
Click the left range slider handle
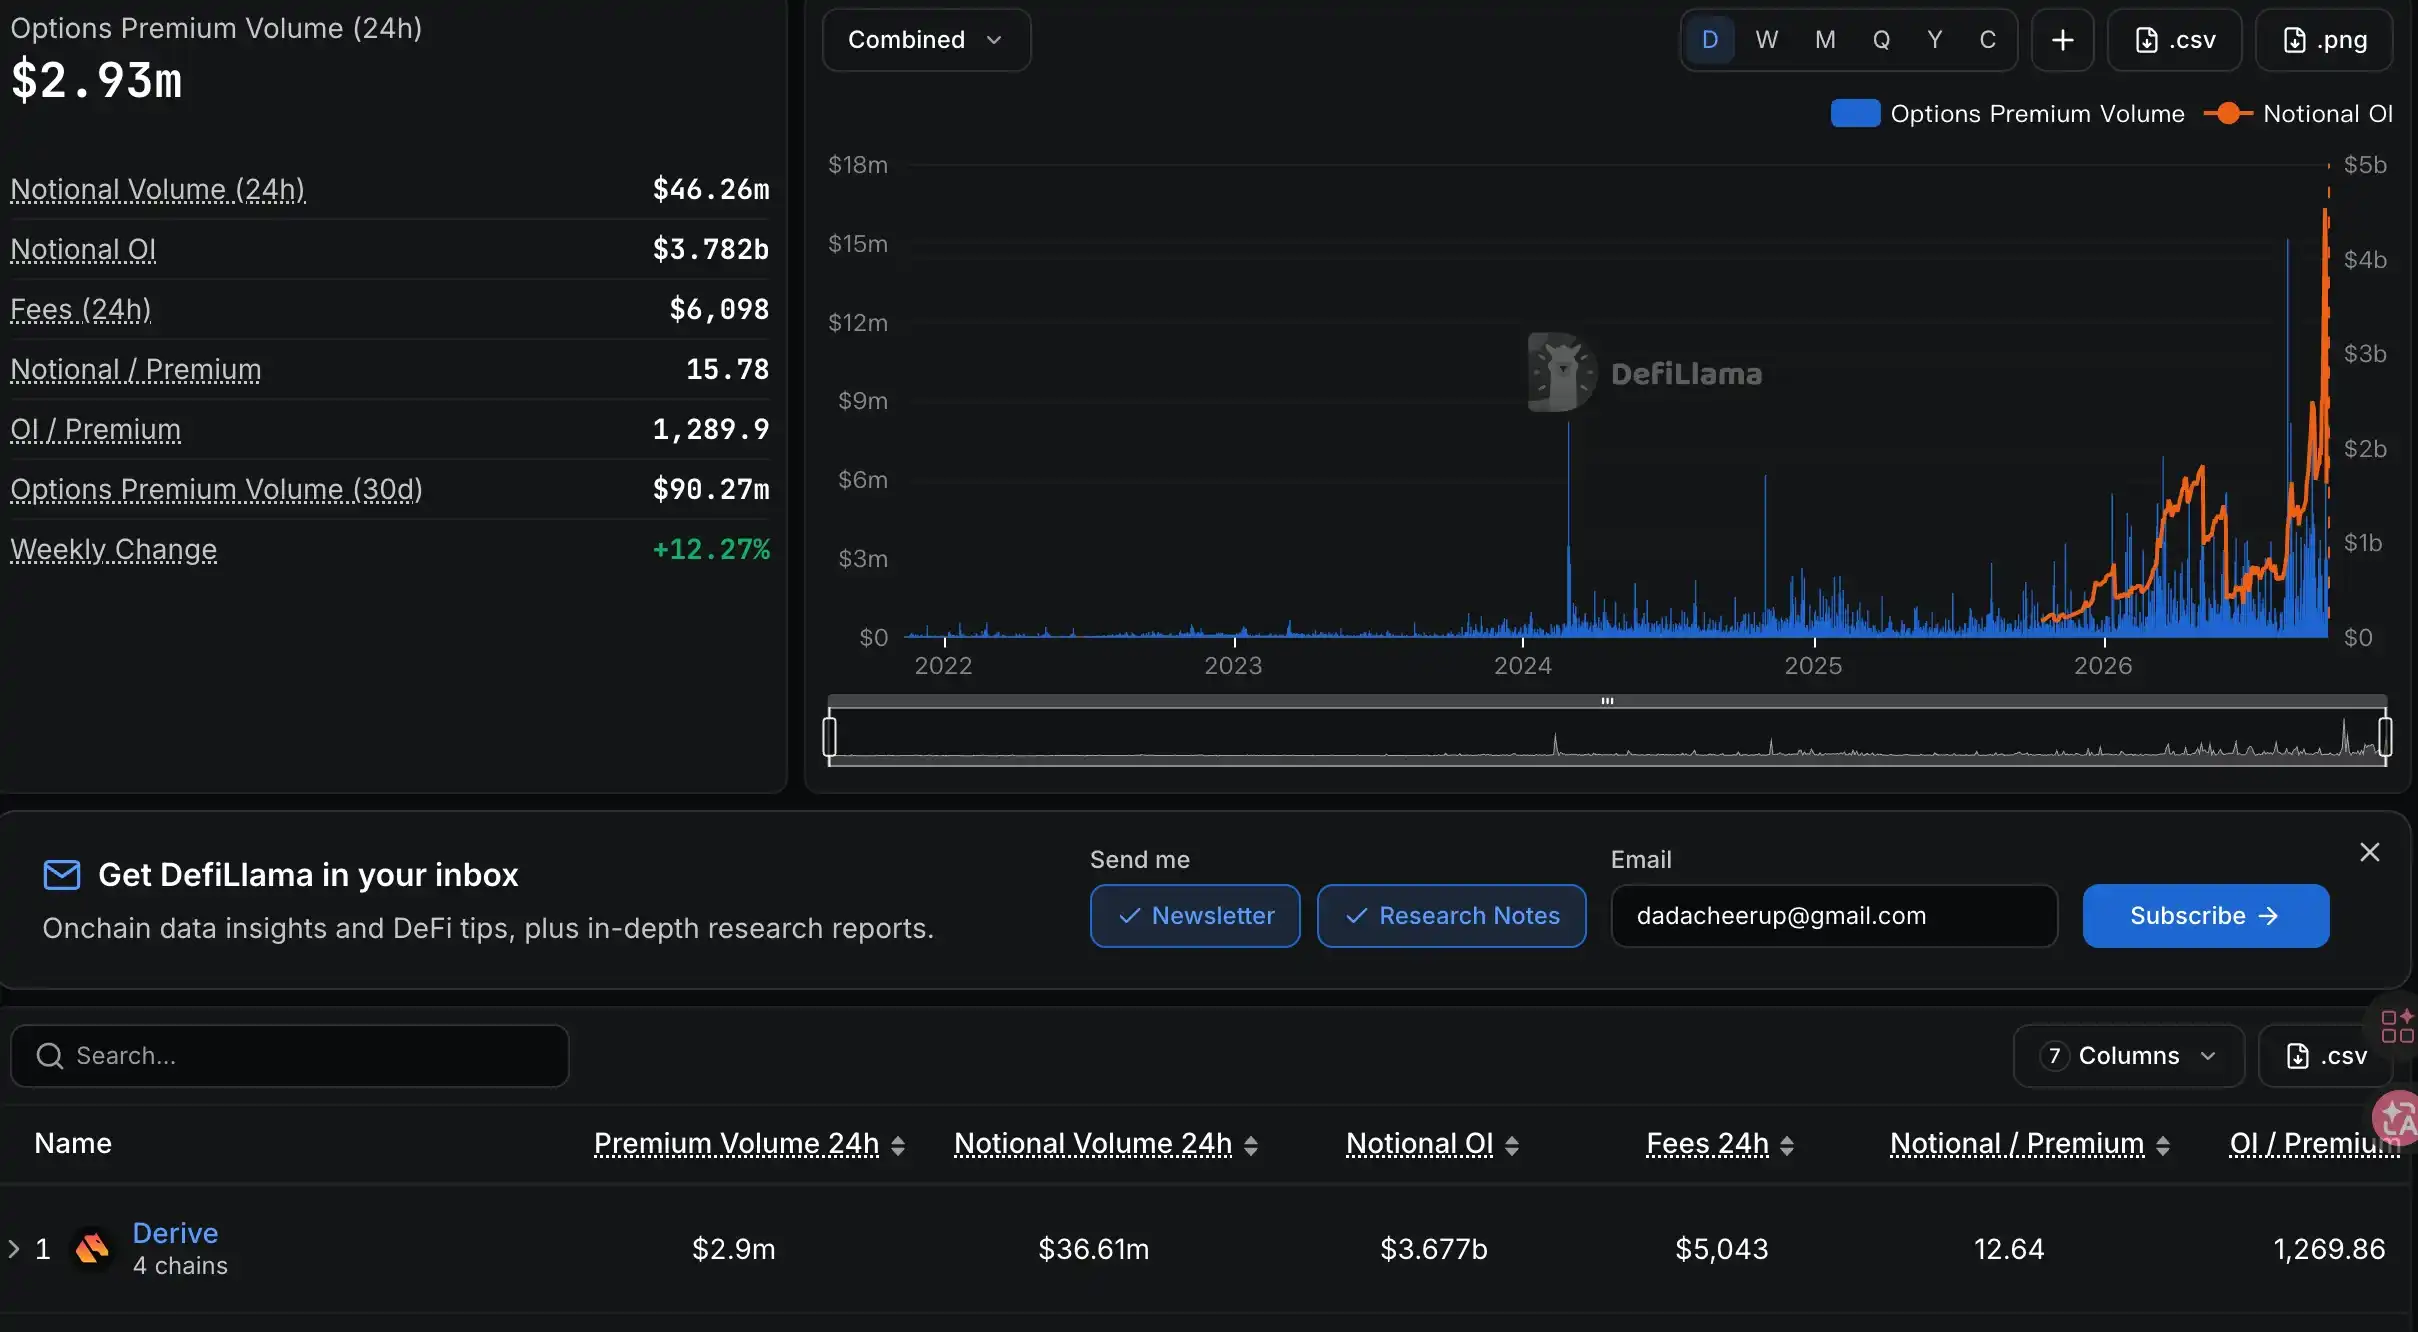(829, 737)
